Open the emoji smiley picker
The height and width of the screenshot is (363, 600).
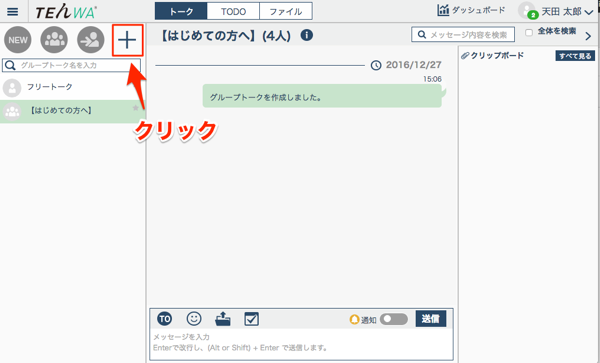pos(194,318)
